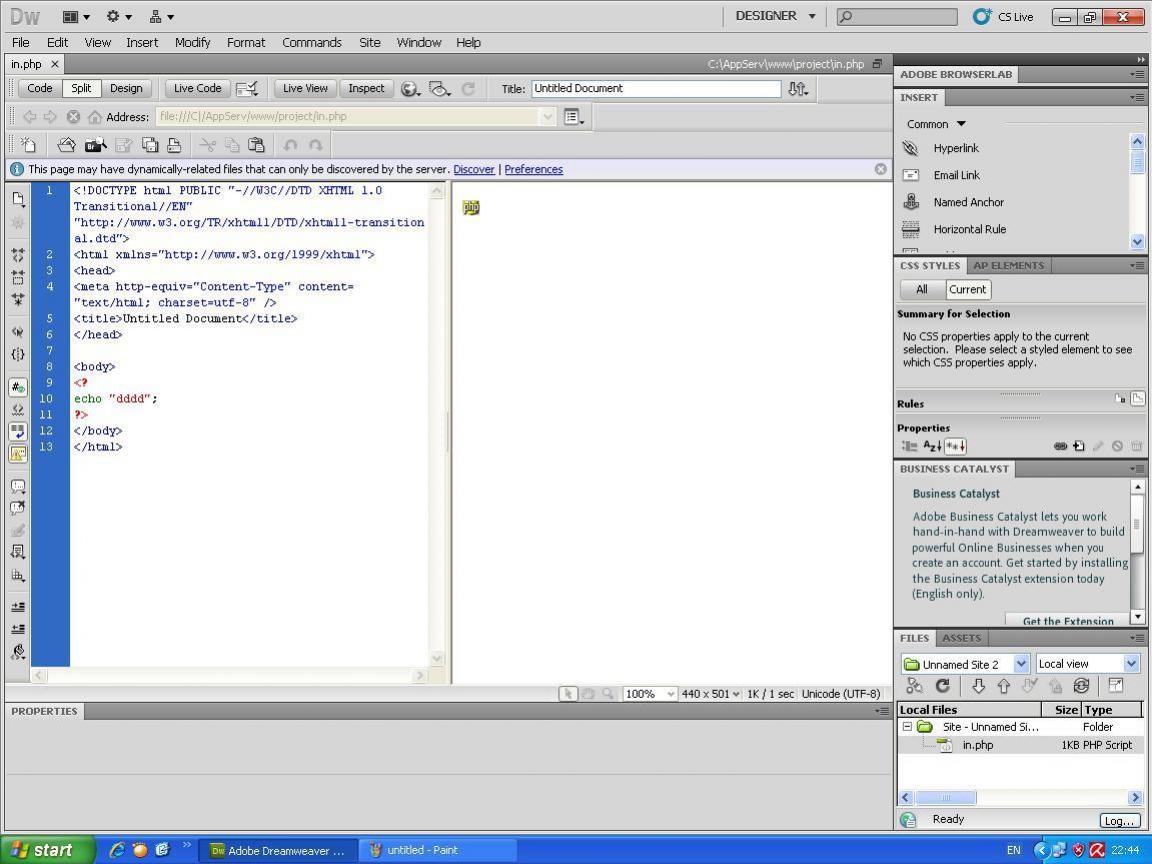
Task: Click in the Title text field
Action: coord(655,88)
